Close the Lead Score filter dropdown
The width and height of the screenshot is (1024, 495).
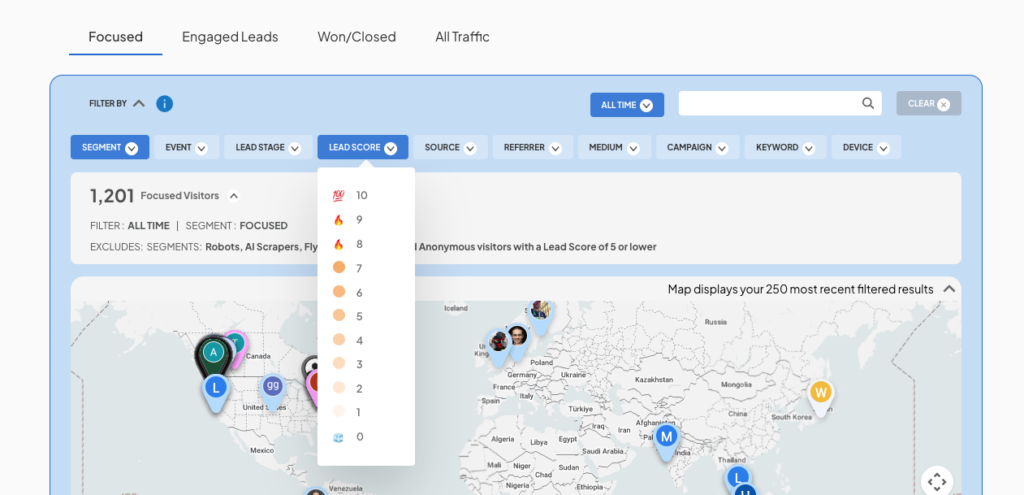[x=363, y=148]
